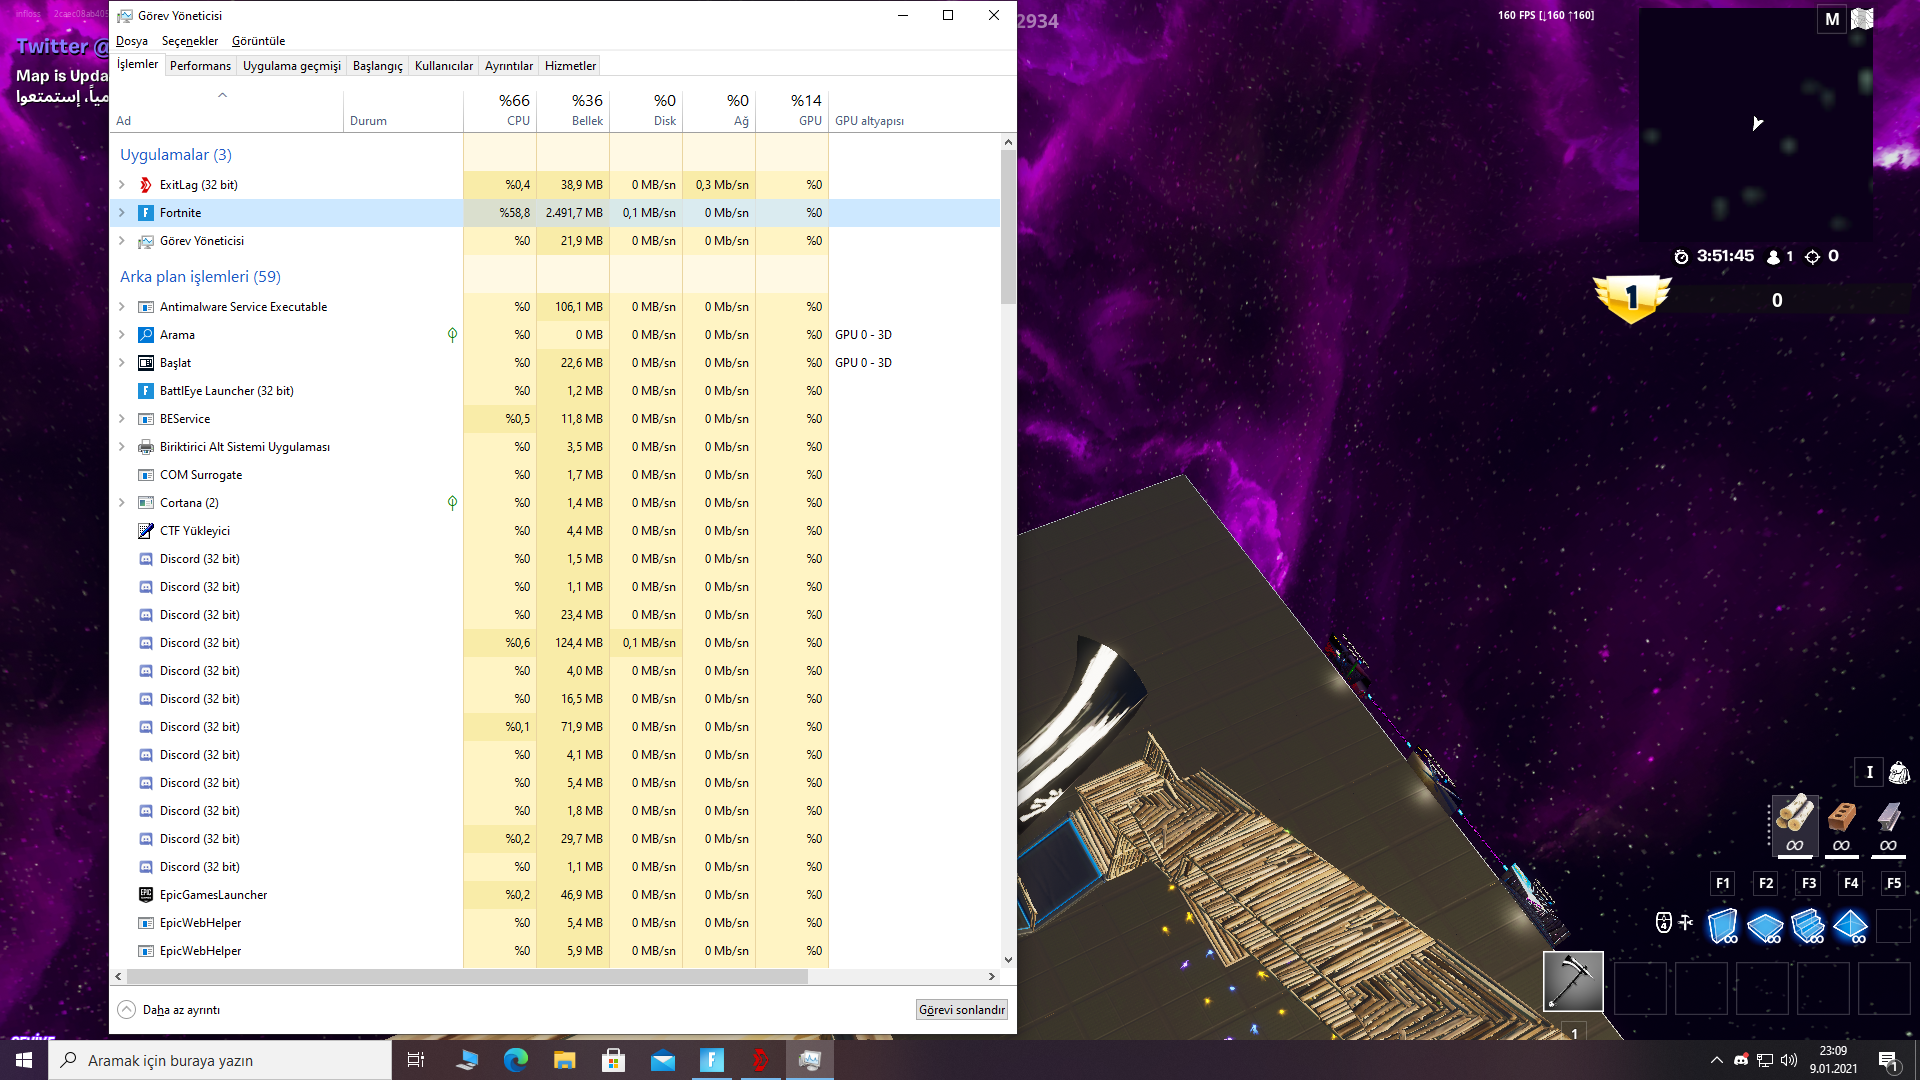Open Task View from the taskbar
The width and height of the screenshot is (1920, 1080).
click(x=416, y=1060)
